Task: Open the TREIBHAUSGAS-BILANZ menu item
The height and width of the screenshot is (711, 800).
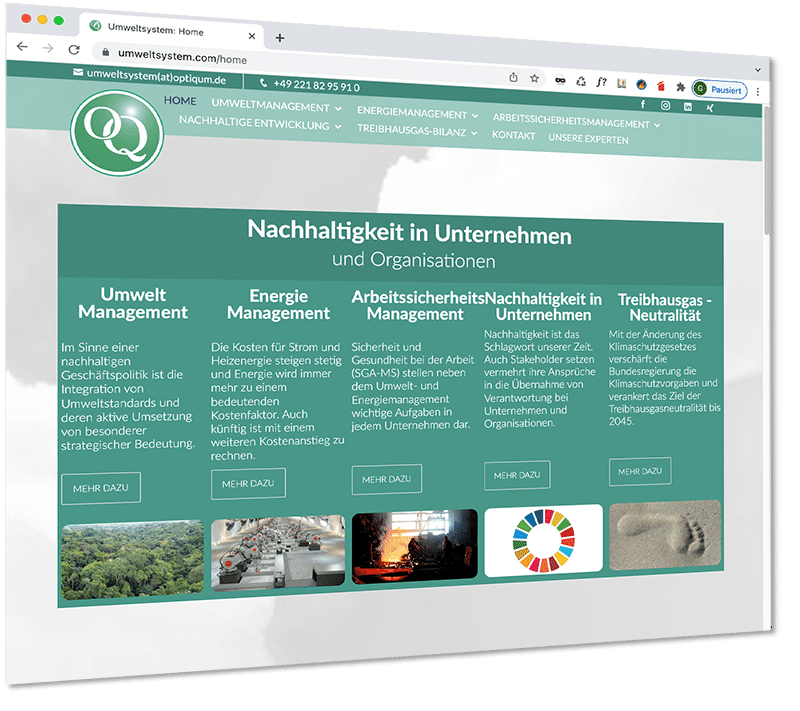Action: [x=411, y=130]
